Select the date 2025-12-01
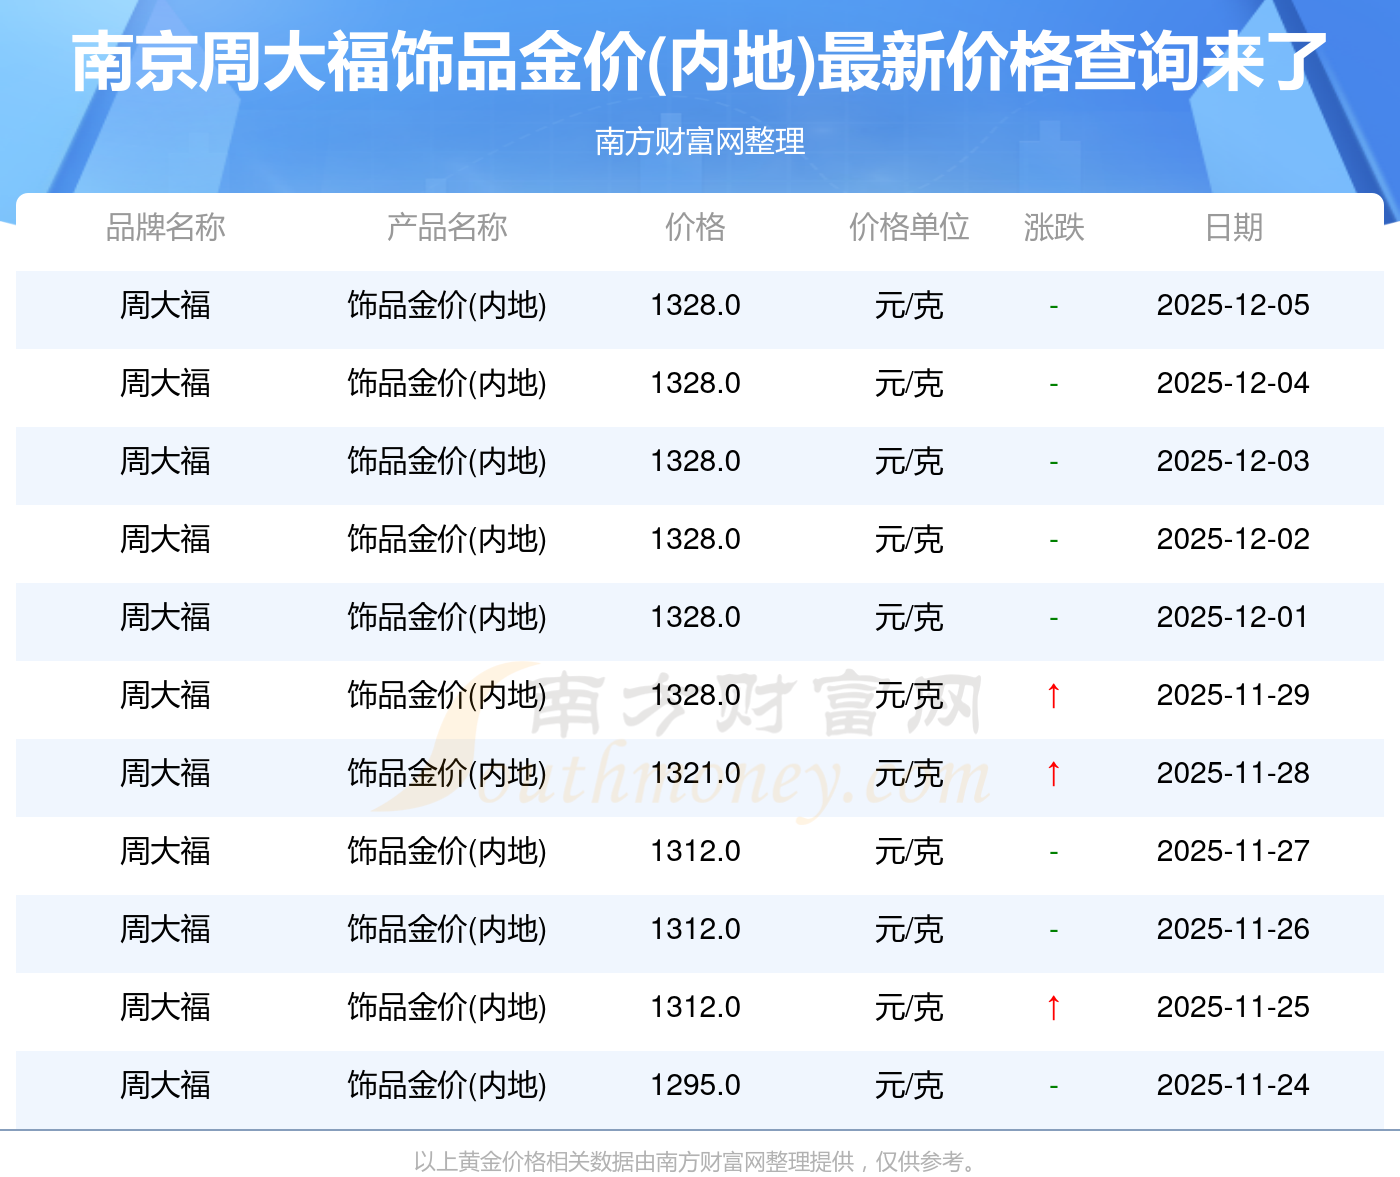 coord(1233,617)
